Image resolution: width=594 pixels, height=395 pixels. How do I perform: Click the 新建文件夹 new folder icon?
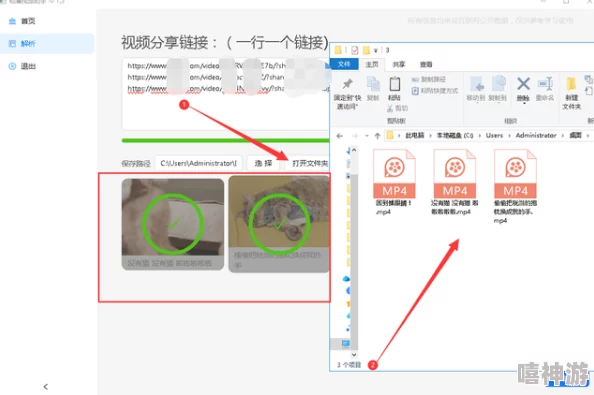[x=571, y=84]
